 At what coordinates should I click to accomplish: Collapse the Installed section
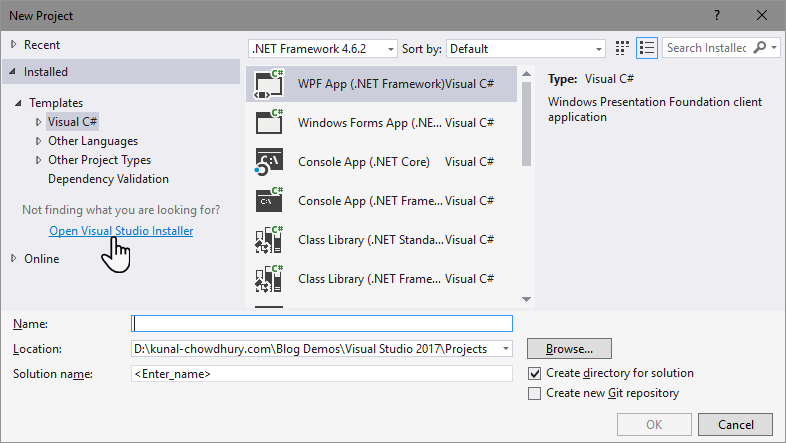pos(13,72)
